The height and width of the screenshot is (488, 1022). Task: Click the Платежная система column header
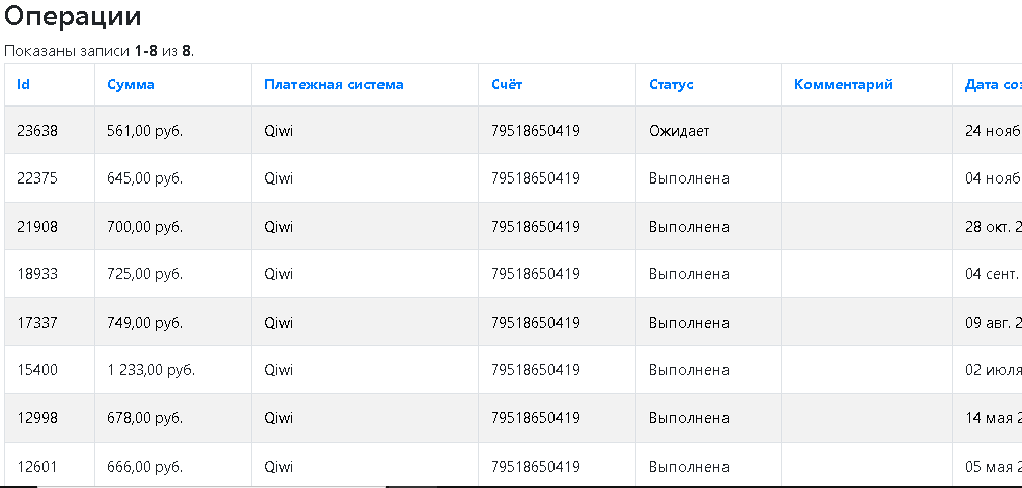click(x=334, y=85)
